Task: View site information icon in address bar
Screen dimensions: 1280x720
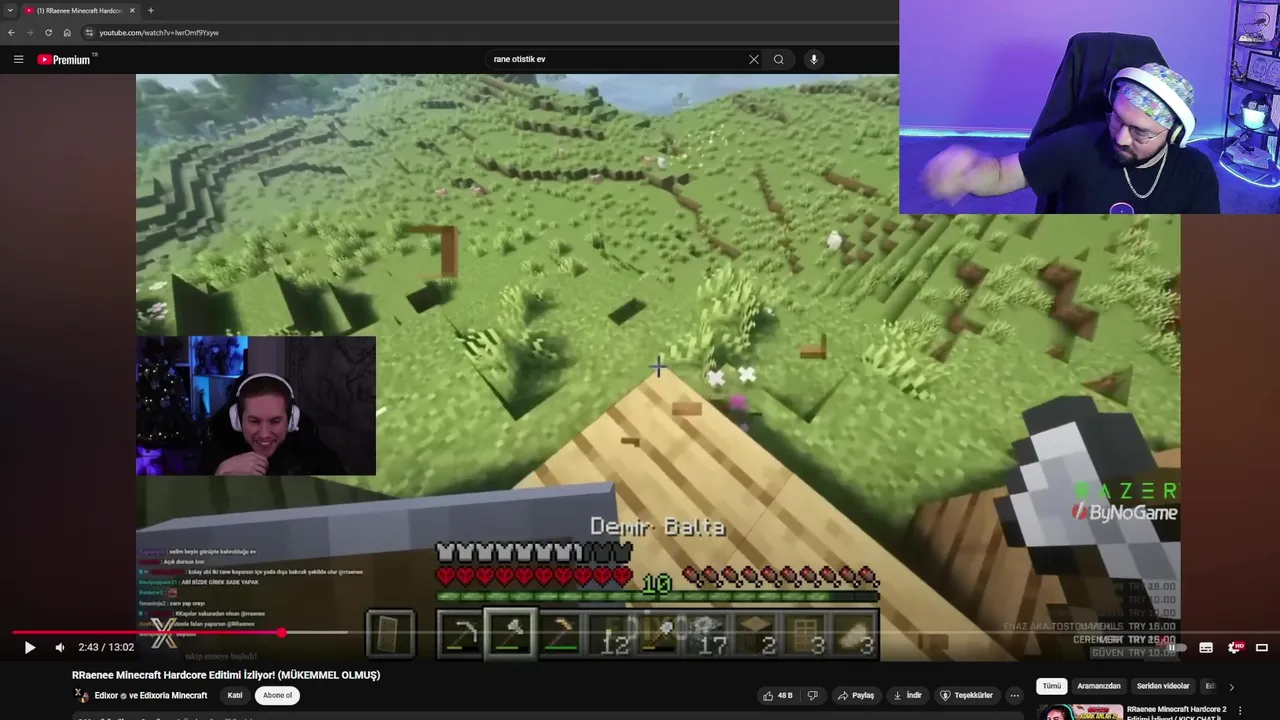Action: 89,32
